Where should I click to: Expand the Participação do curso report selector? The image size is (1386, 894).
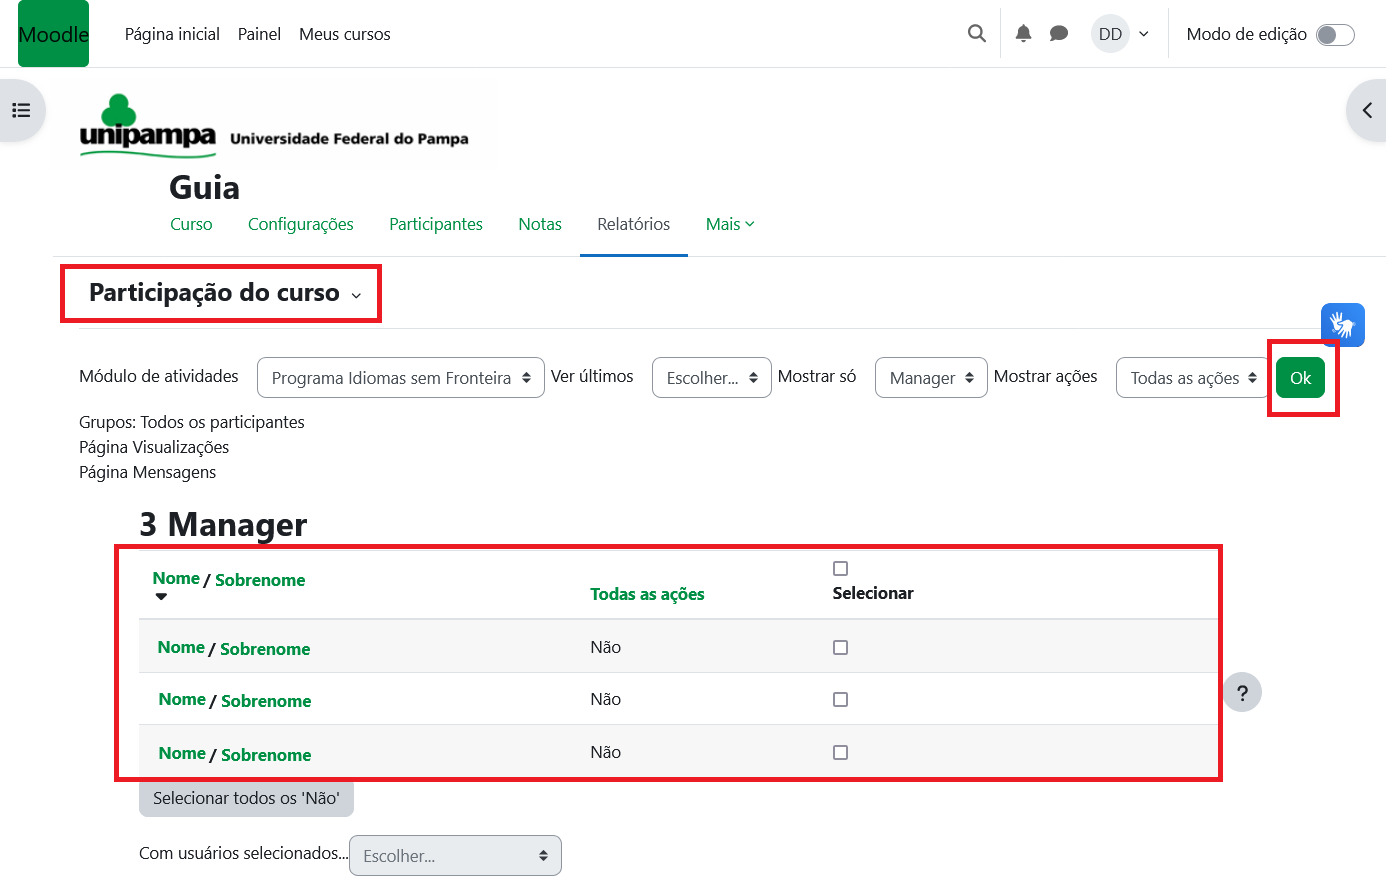tap(224, 293)
